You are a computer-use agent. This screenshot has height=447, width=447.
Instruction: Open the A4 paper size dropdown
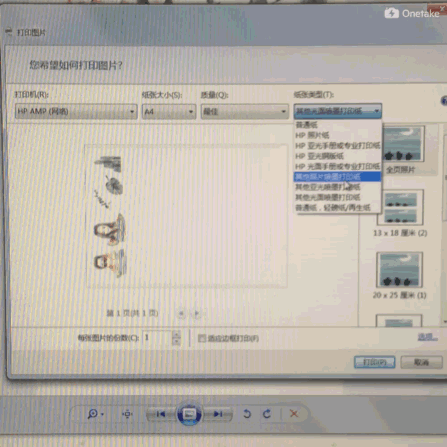click(169, 111)
